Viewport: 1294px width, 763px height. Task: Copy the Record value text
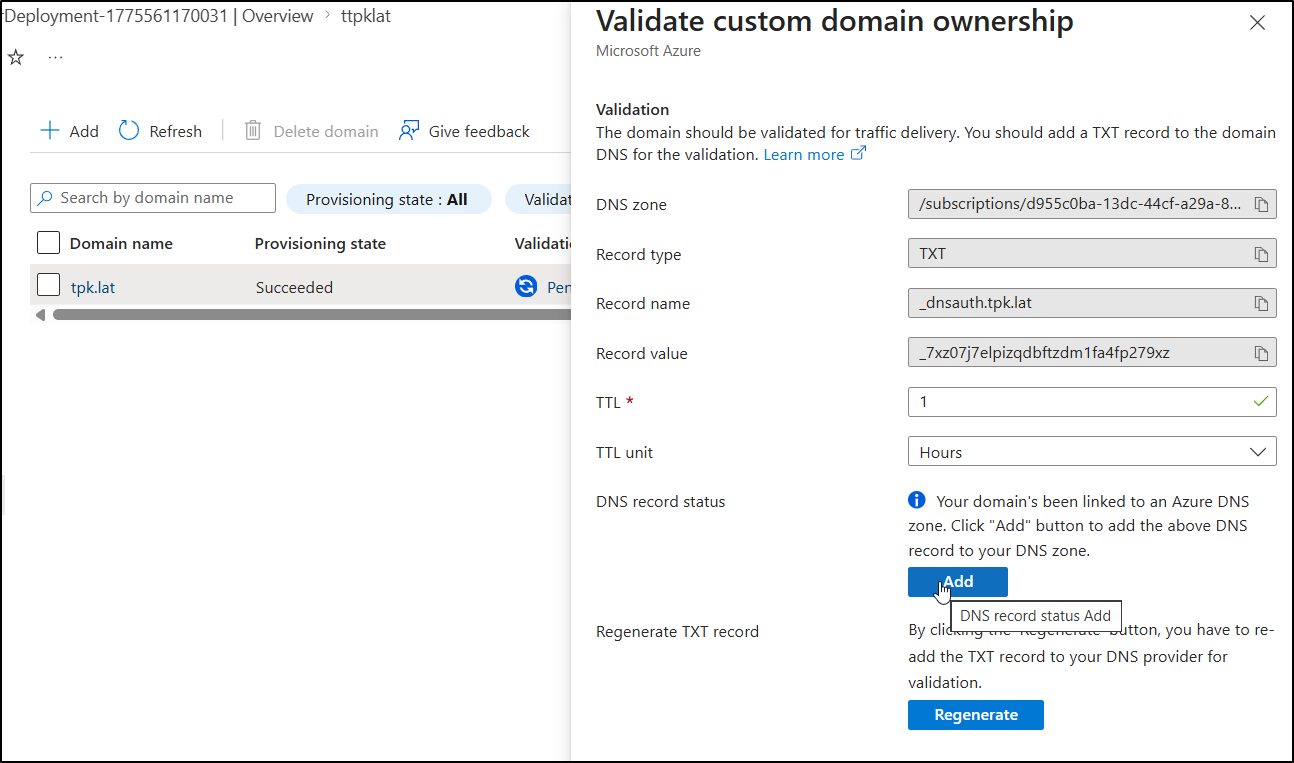pyautogui.click(x=1261, y=353)
